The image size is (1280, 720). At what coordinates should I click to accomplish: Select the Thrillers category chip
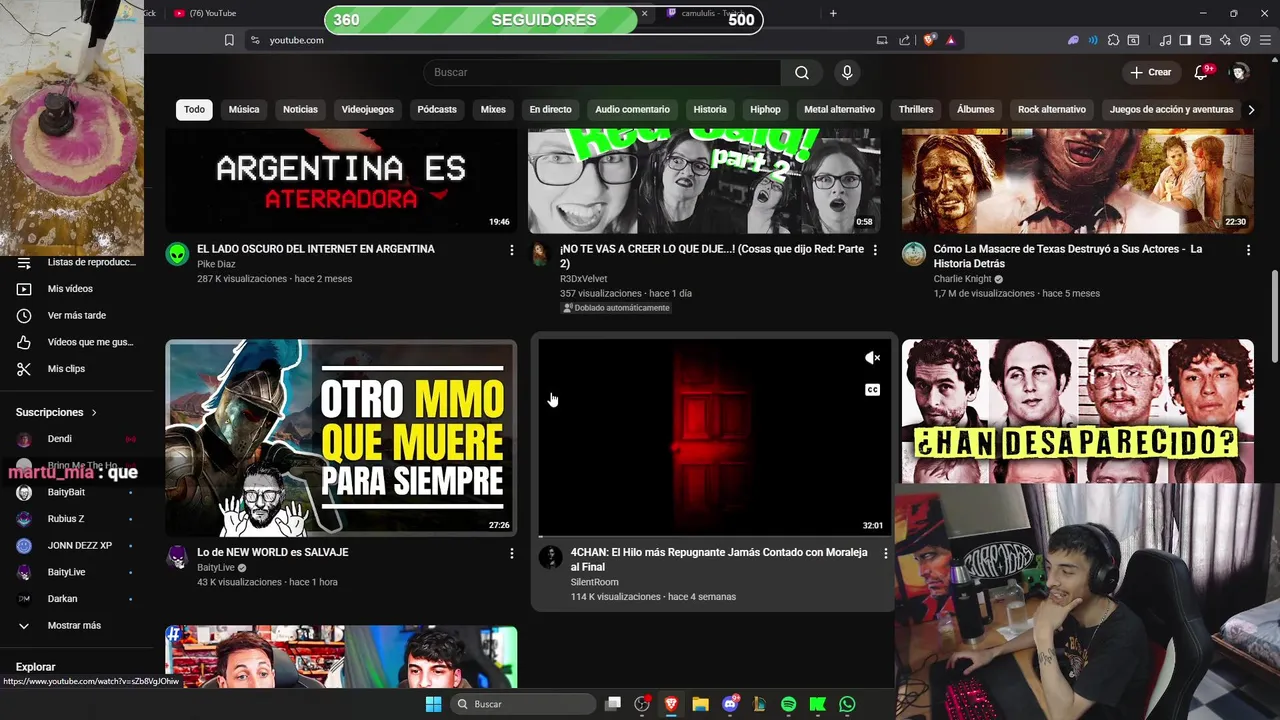click(x=916, y=109)
